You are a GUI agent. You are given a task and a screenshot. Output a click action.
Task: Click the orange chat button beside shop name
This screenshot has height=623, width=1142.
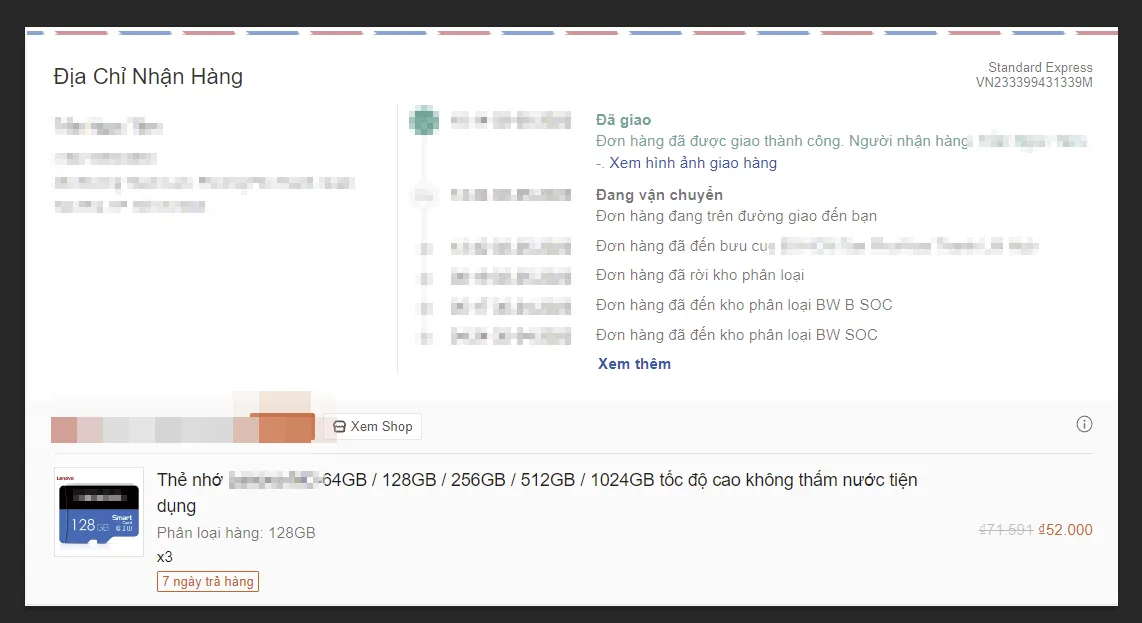pos(282,427)
